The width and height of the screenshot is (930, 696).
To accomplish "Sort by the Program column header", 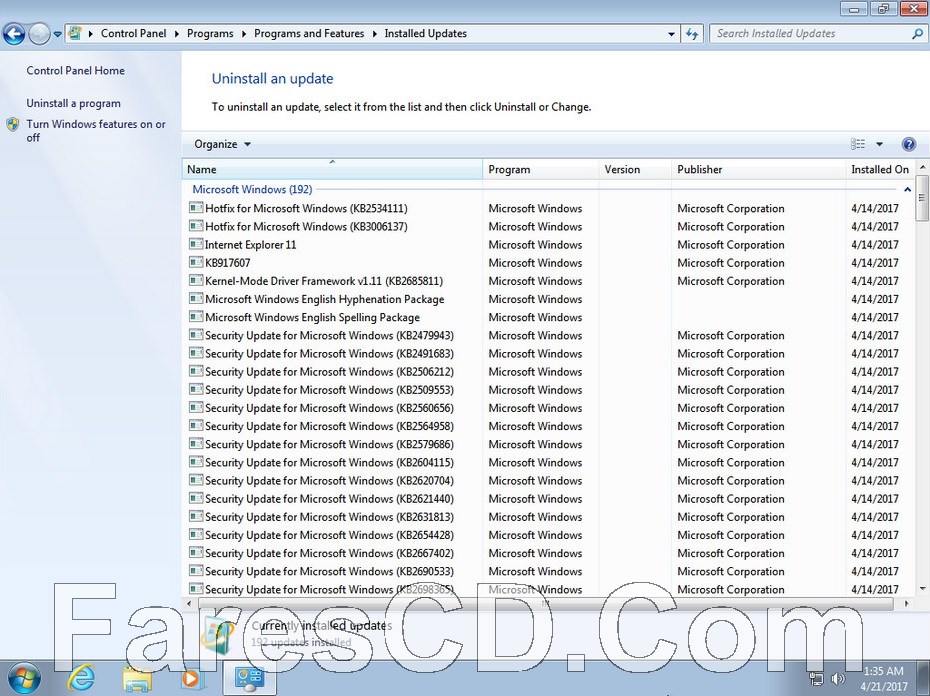I will click(x=541, y=169).
